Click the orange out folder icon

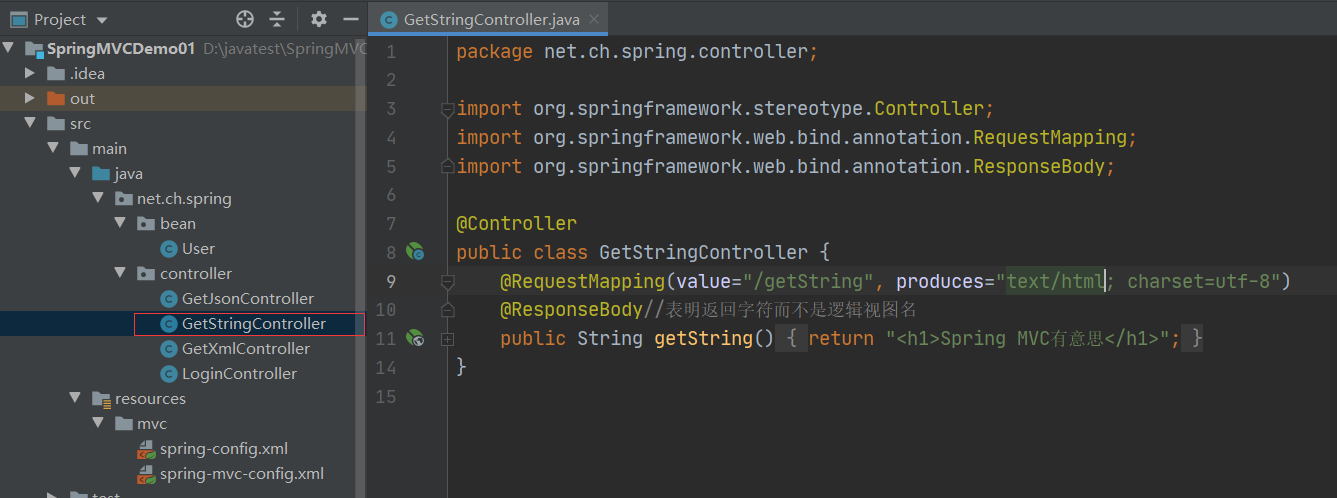point(56,98)
